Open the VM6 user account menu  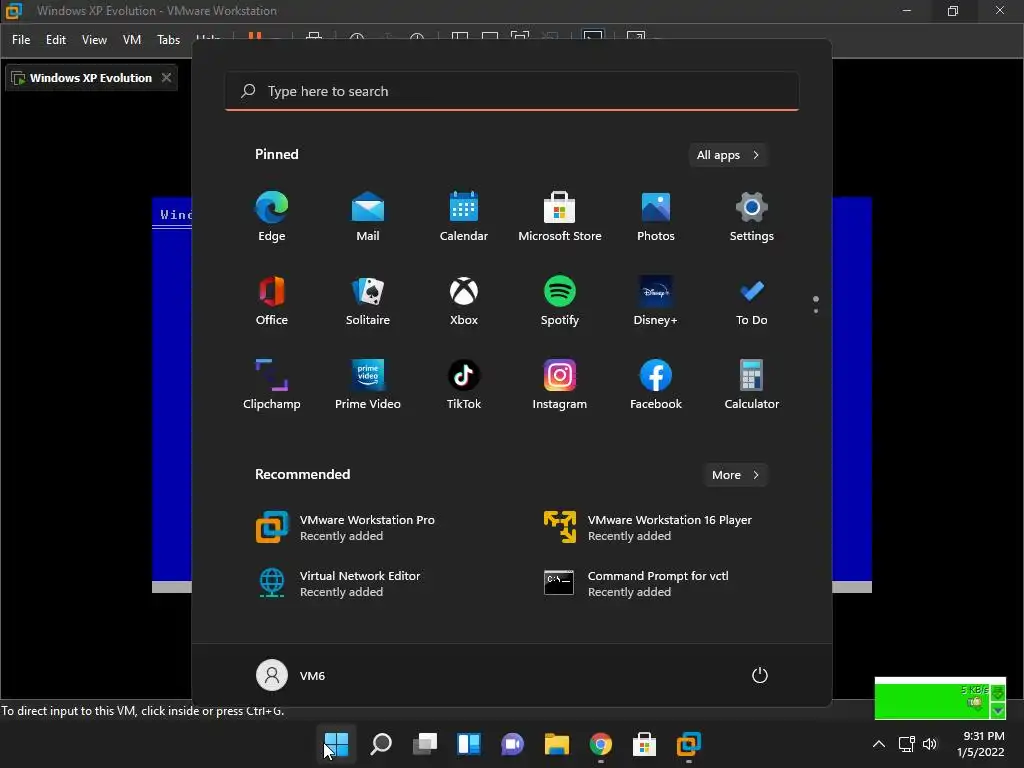(x=291, y=675)
